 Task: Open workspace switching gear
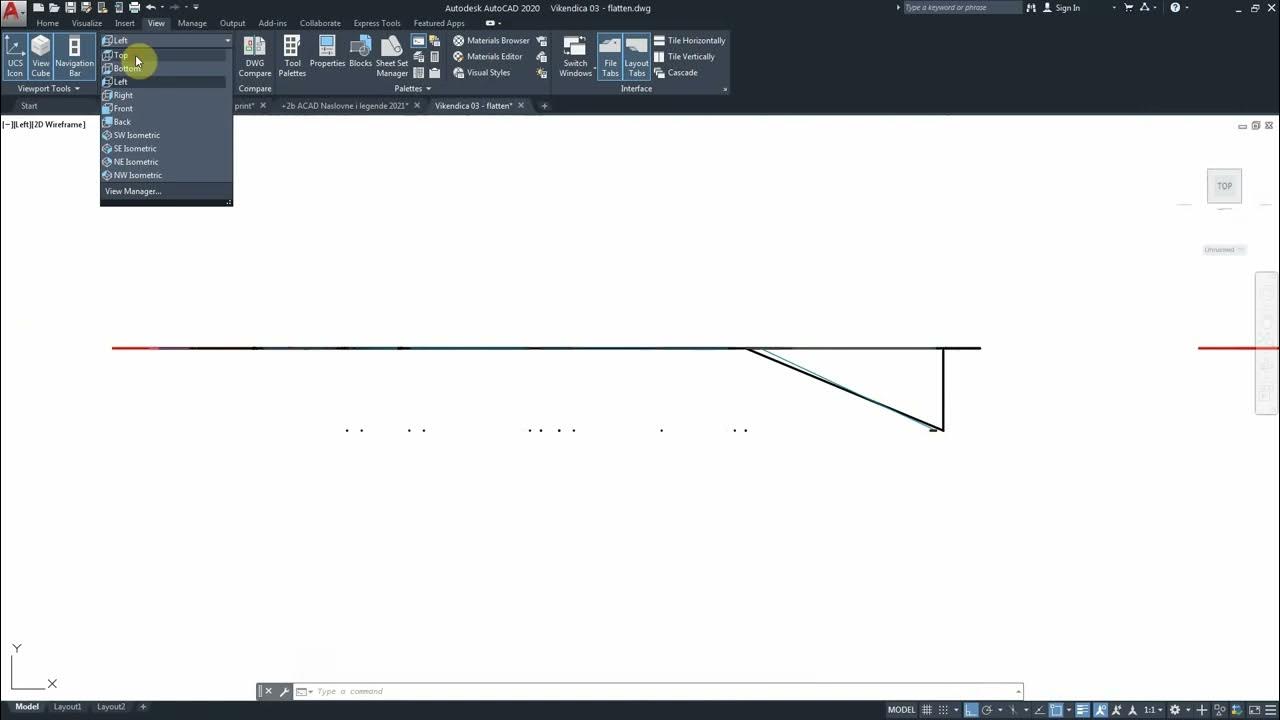point(1176,710)
